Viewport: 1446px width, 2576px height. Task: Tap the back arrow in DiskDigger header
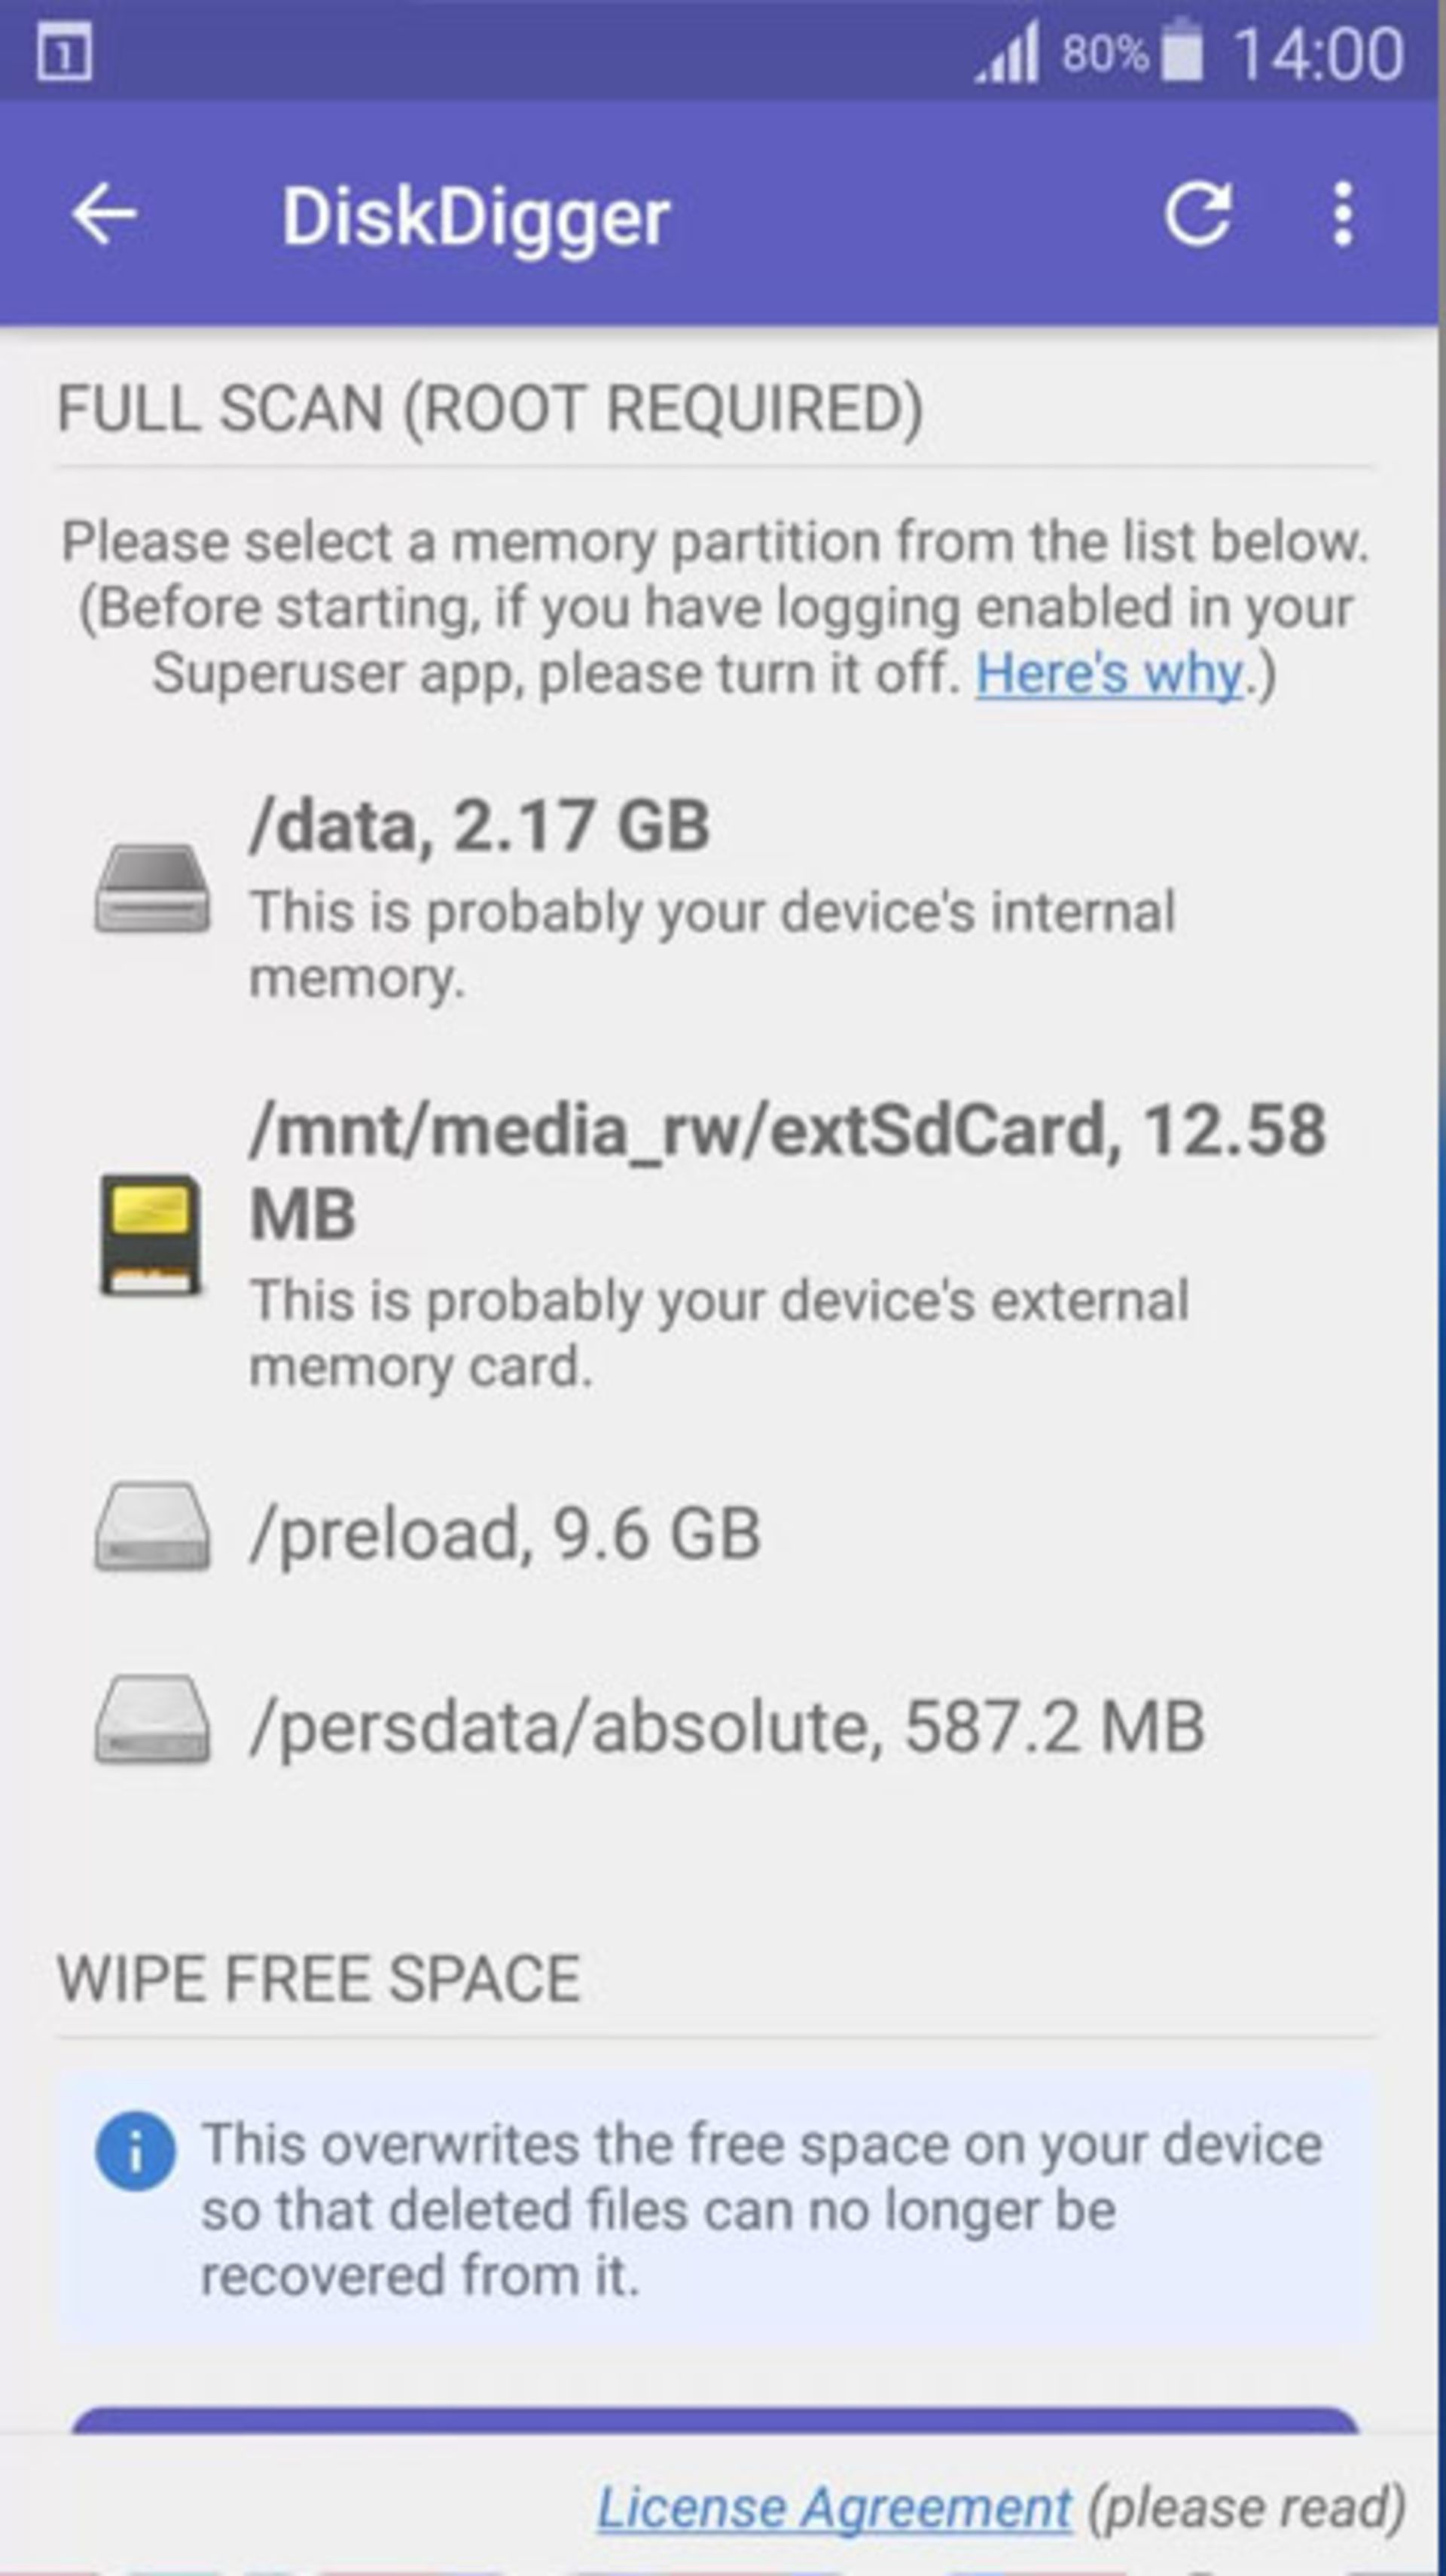[x=104, y=213]
